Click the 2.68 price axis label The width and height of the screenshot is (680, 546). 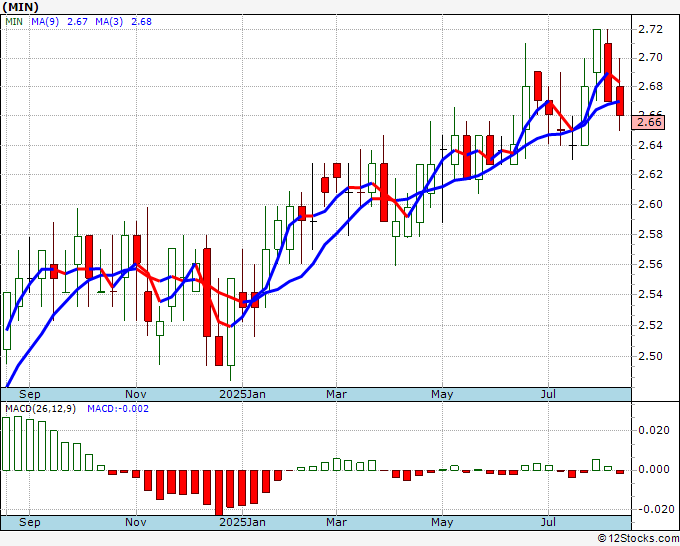pos(650,86)
